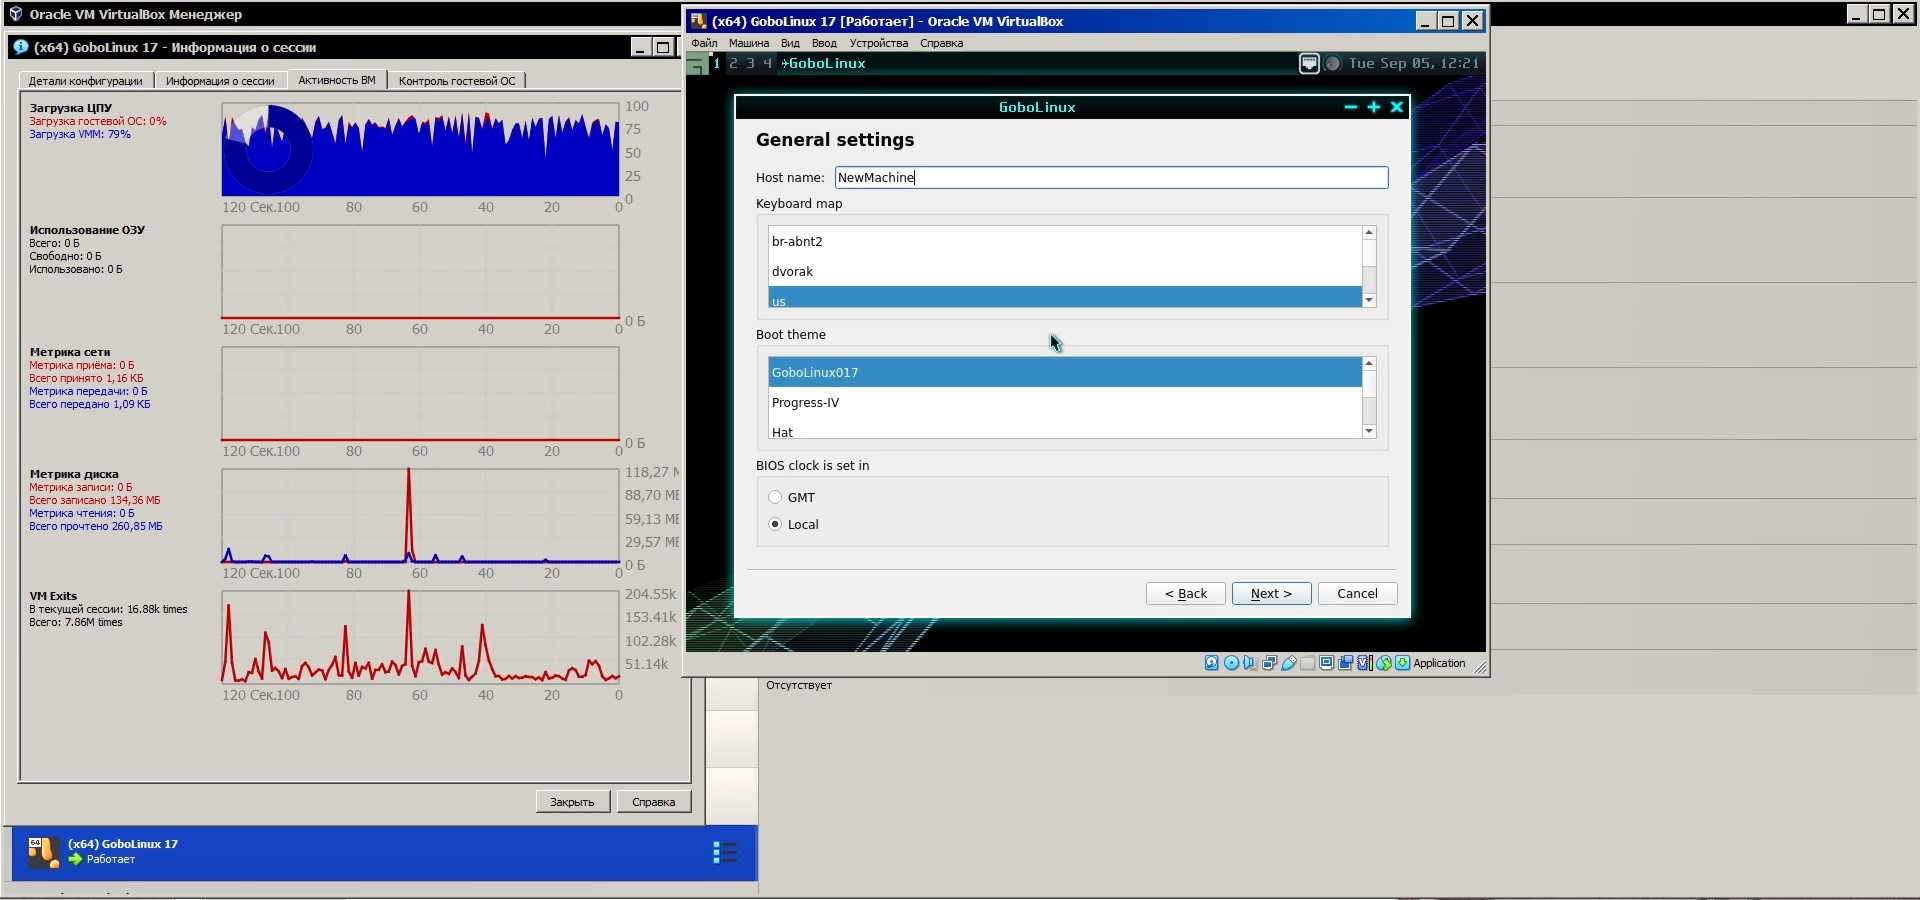Click the network adapters status icon

[x=1269, y=663]
